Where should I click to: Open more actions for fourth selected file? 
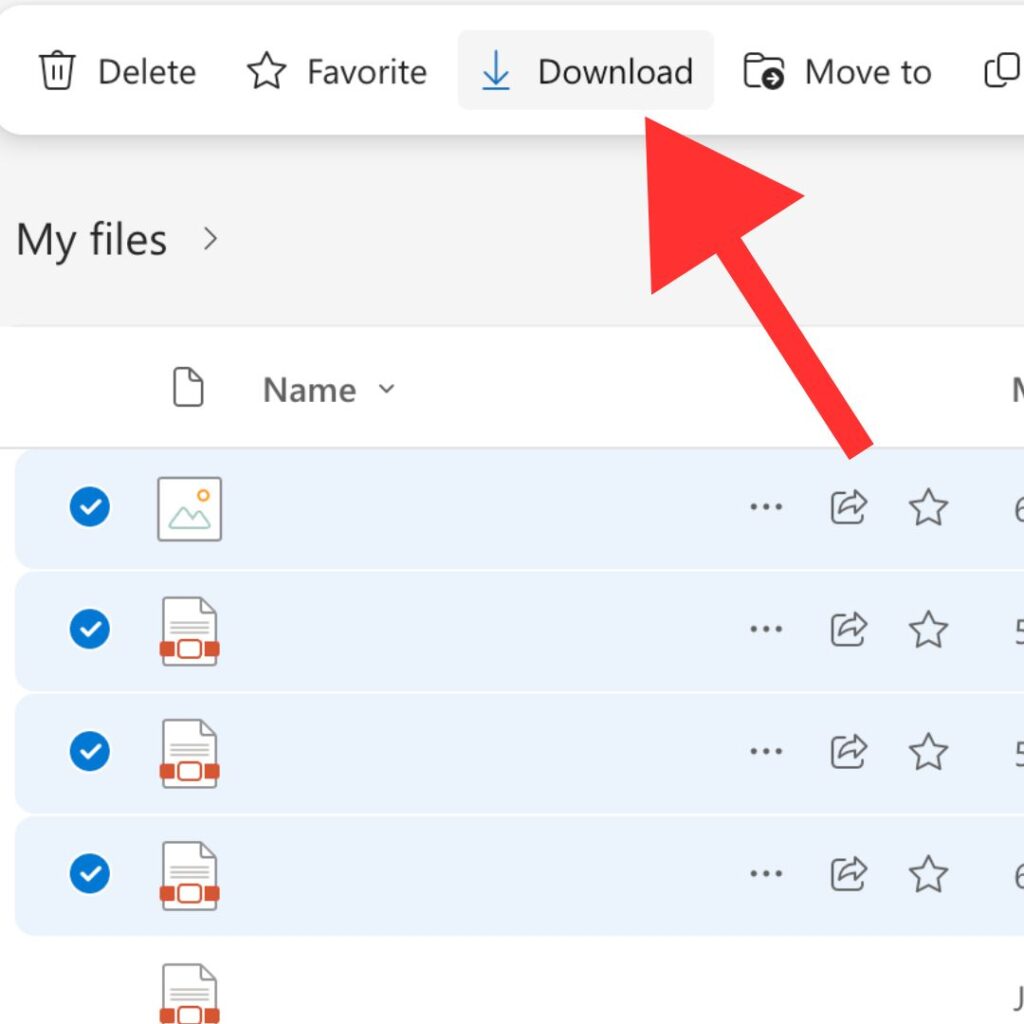point(766,875)
